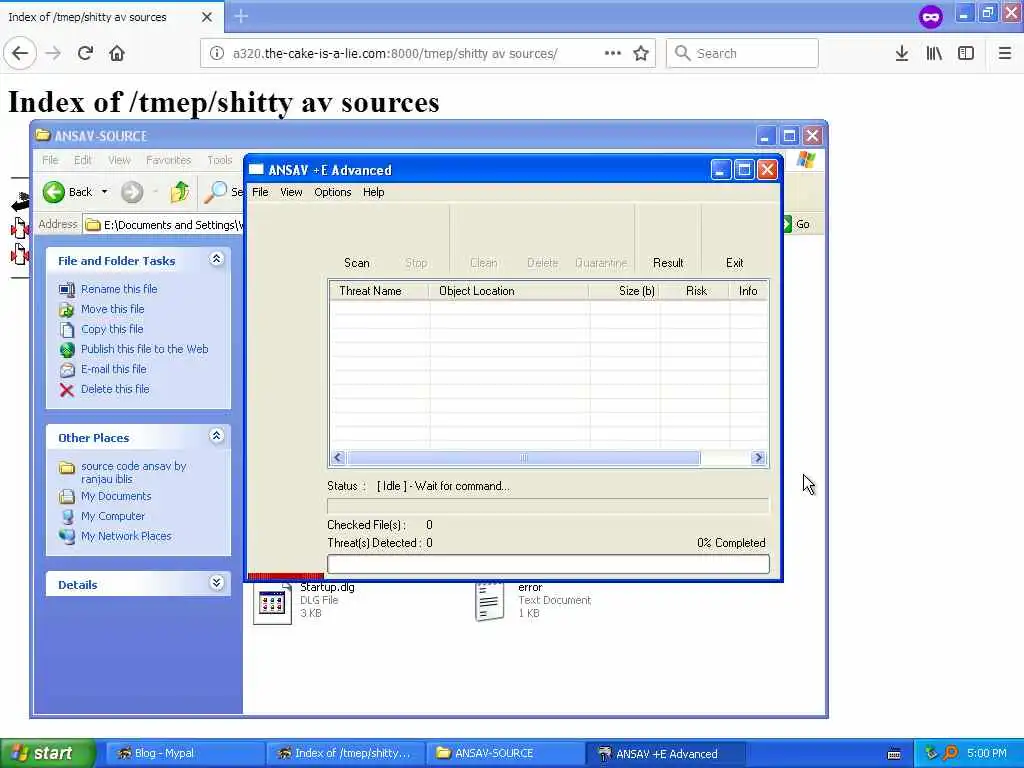
Task: Close the Index of /tmep tab
Action: (207, 17)
